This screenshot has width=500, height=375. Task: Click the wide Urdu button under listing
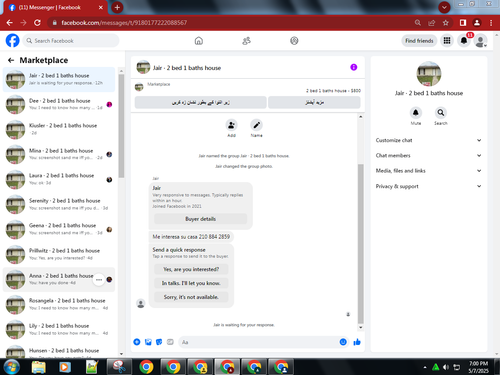coord(200,102)
